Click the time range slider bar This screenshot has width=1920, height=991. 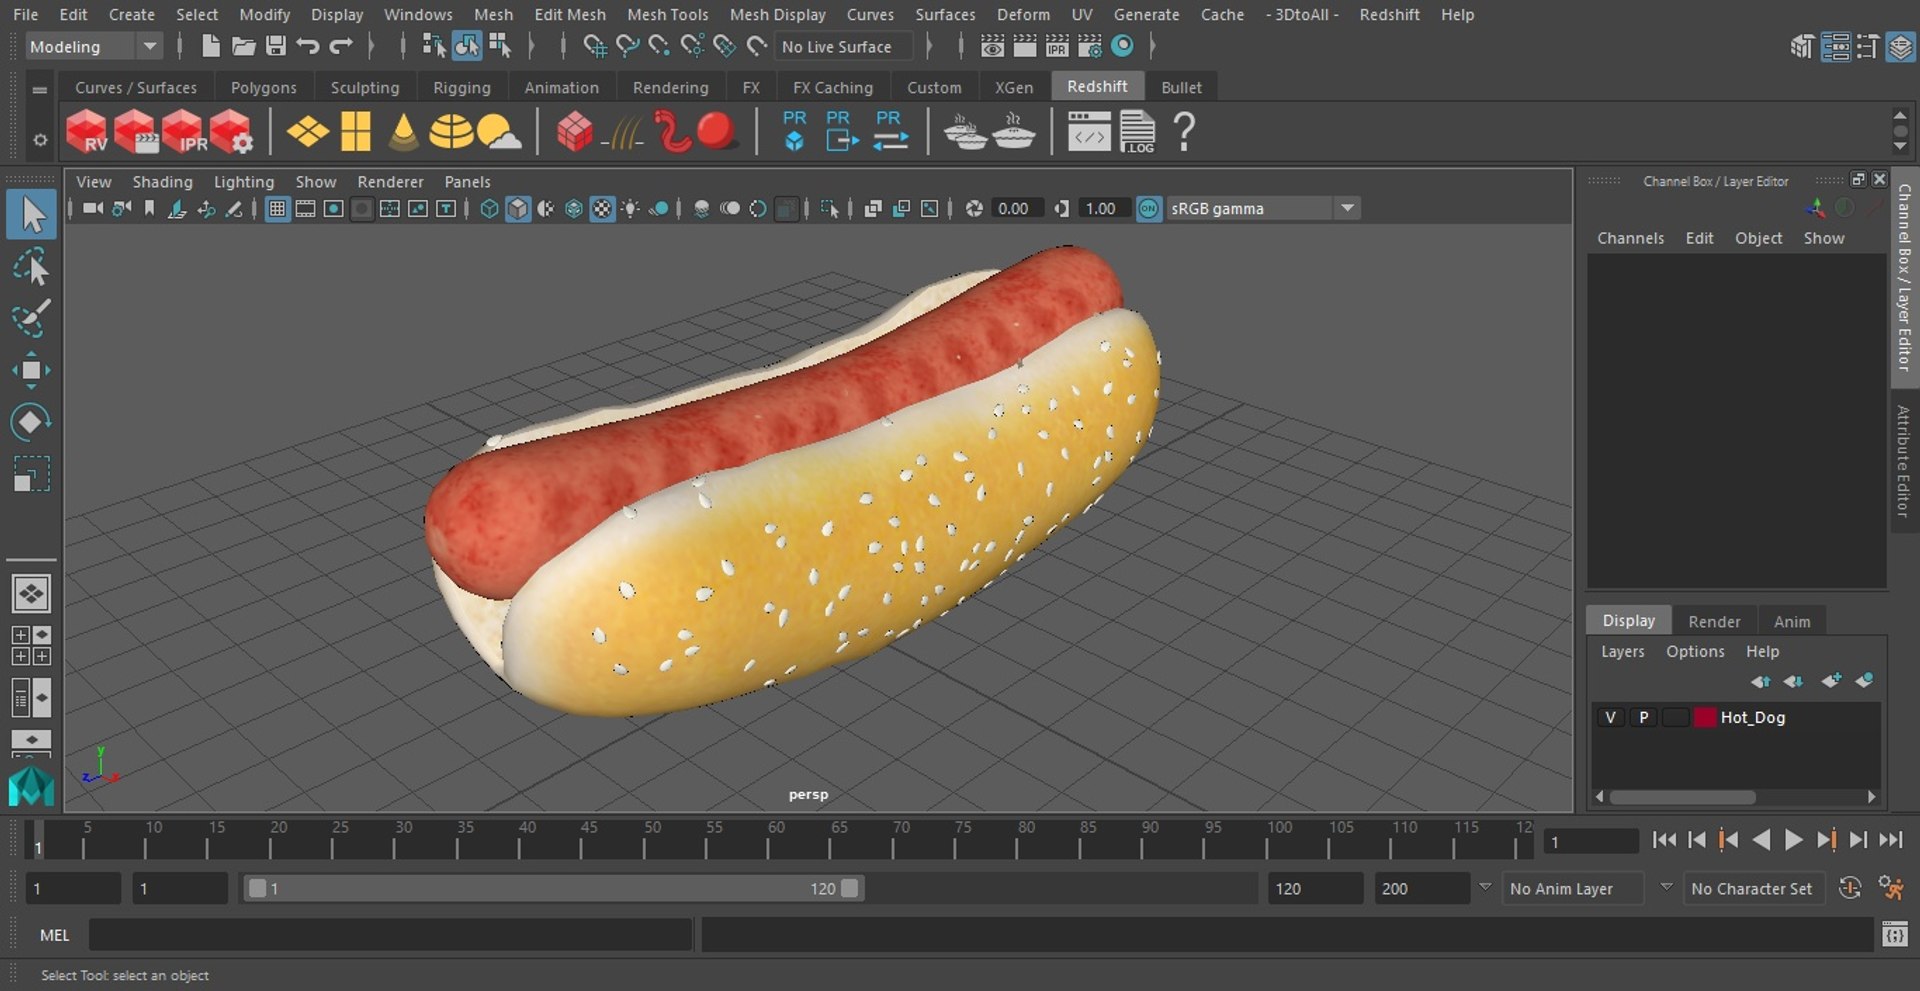click(x=553, y=888)
